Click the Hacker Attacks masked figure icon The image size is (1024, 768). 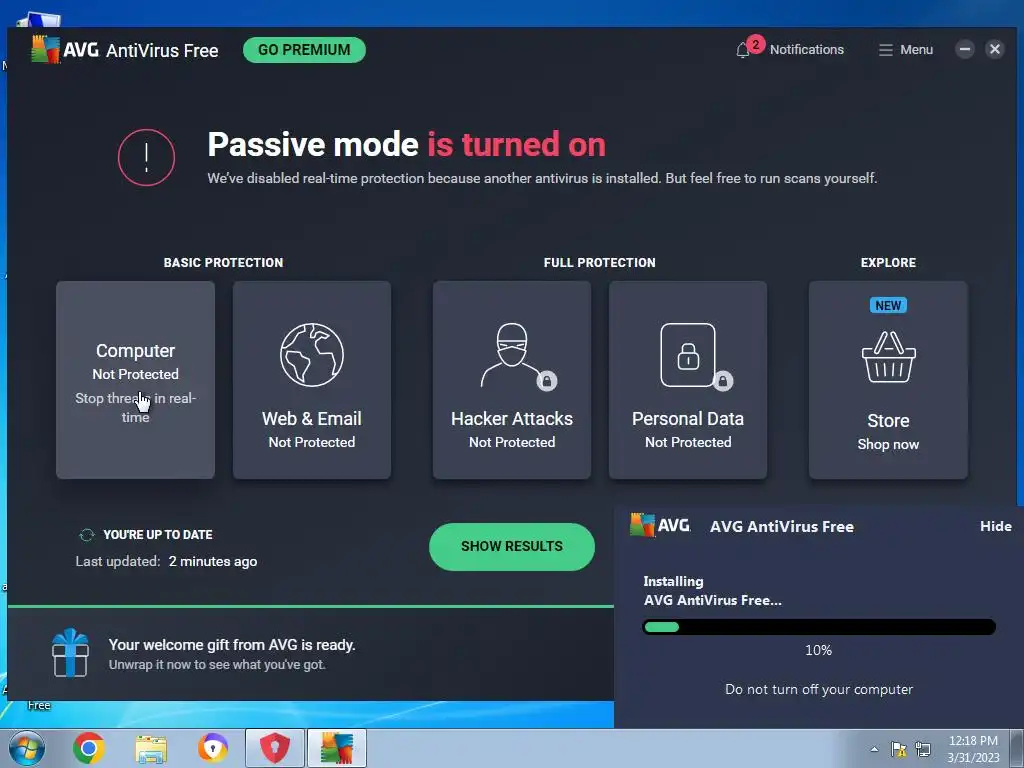(511, 355)
